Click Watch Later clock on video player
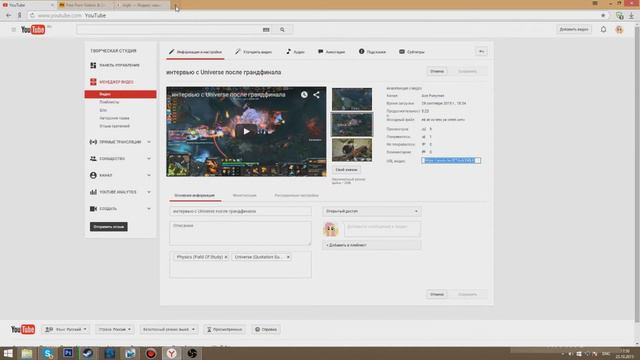This screenshot has width=640, height=360. tap(304, 95)
